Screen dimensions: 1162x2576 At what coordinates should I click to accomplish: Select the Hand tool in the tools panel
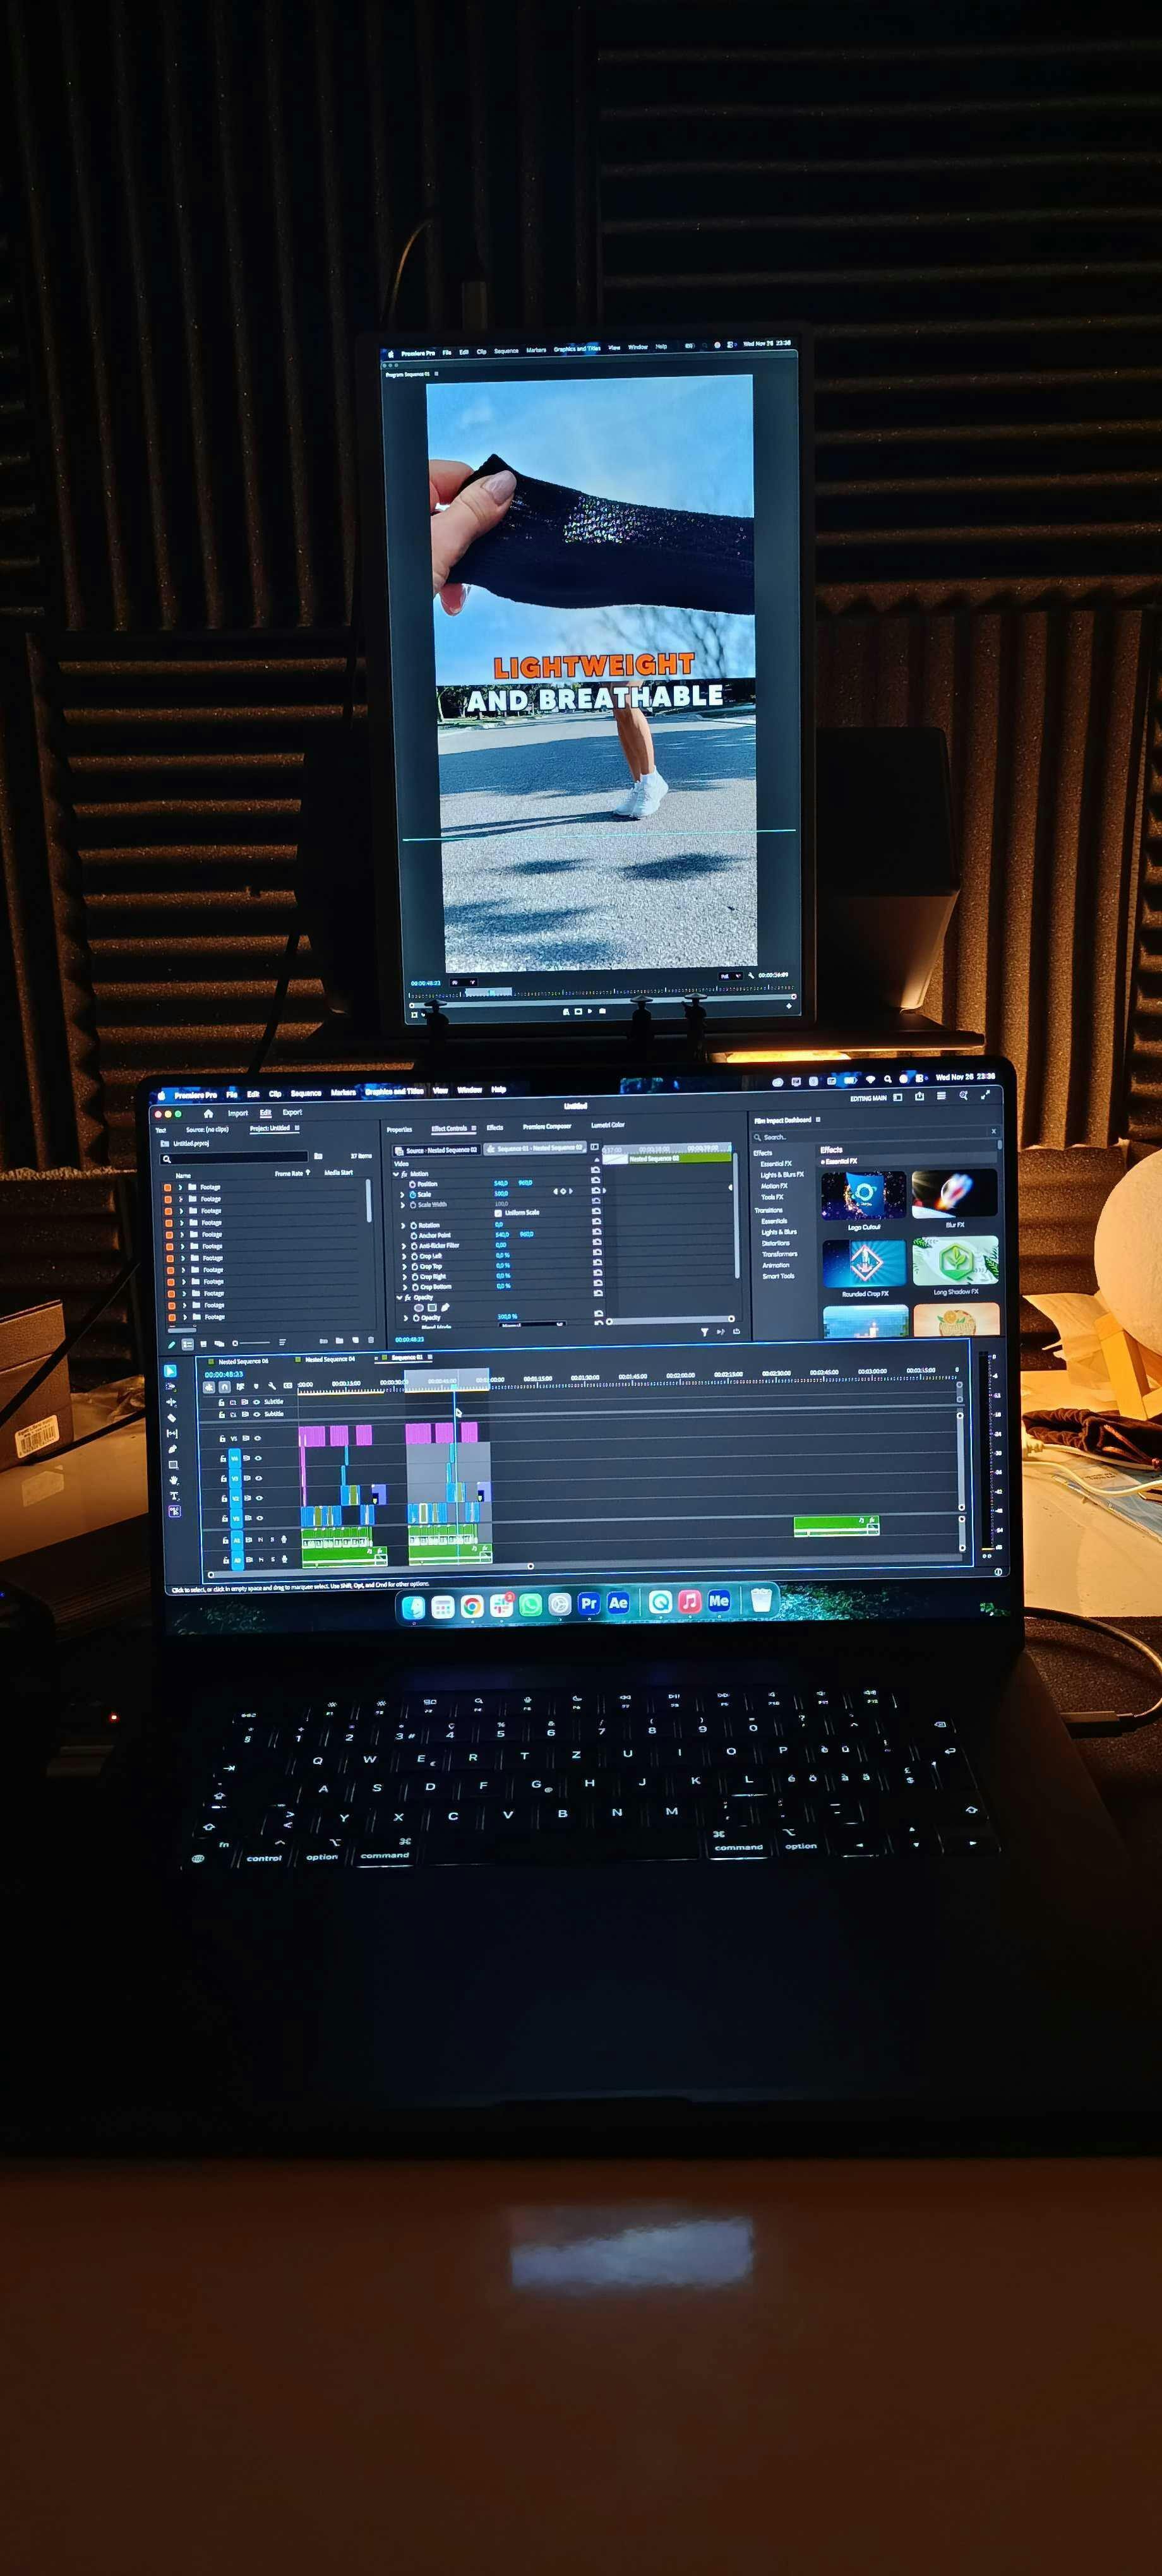click(x=174, y=1480)
